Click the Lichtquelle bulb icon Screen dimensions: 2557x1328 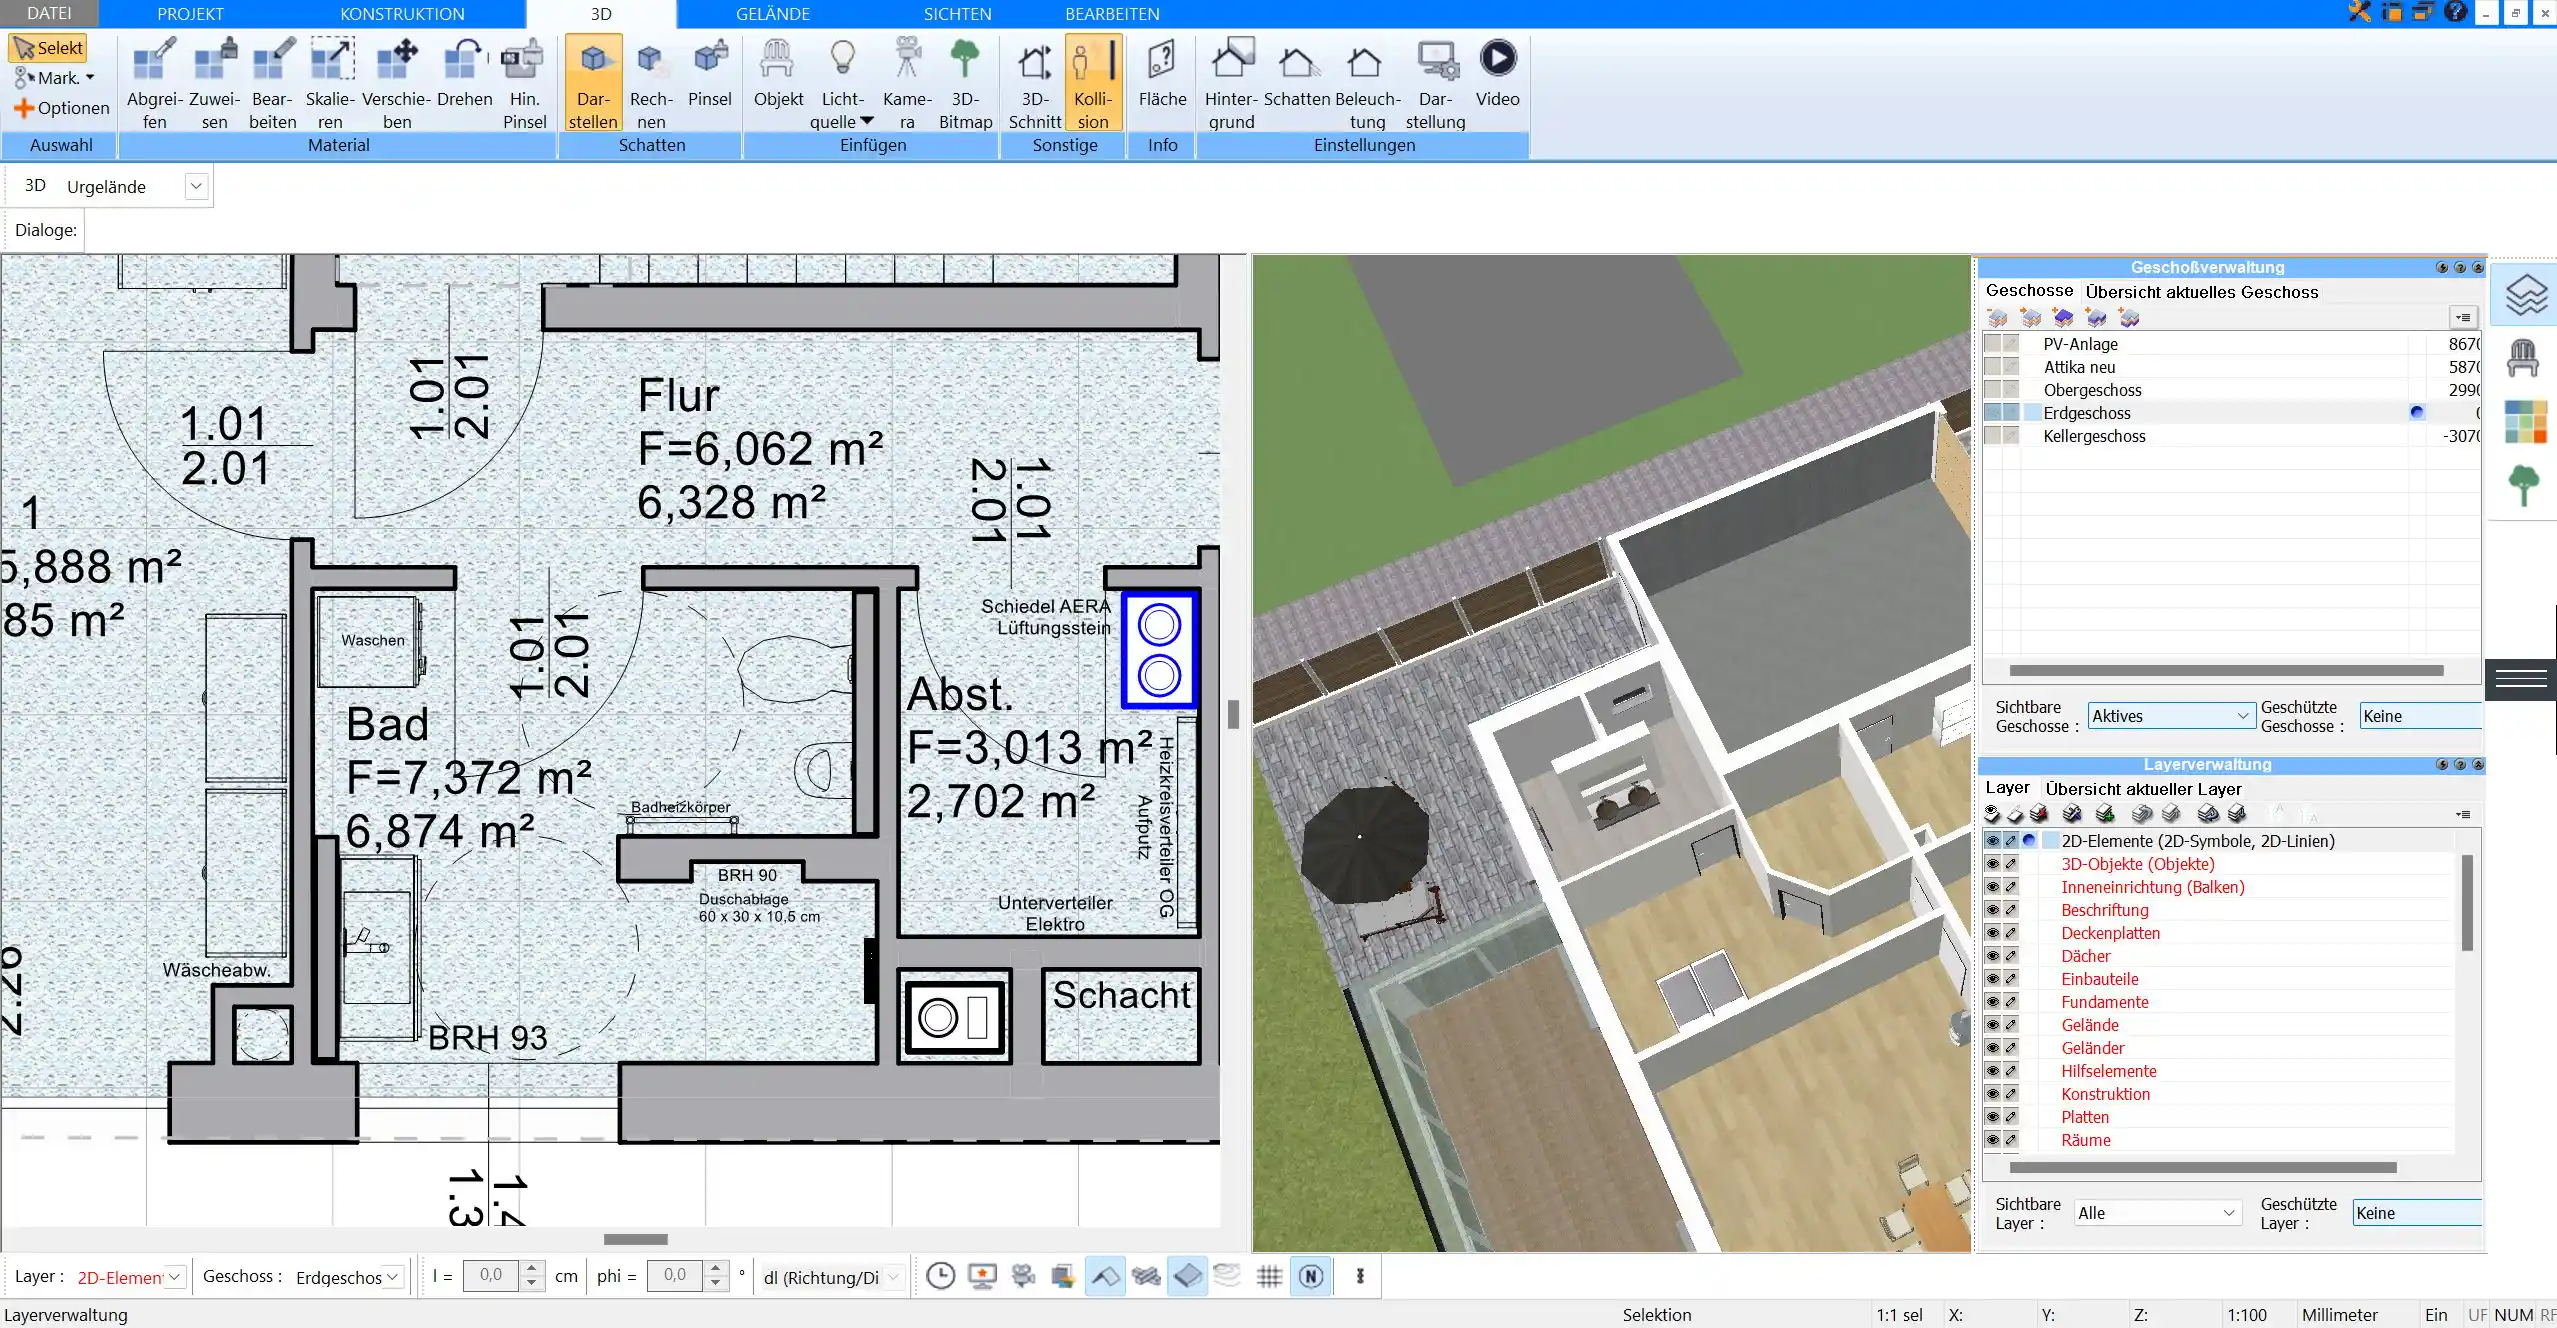coord(843,58)
